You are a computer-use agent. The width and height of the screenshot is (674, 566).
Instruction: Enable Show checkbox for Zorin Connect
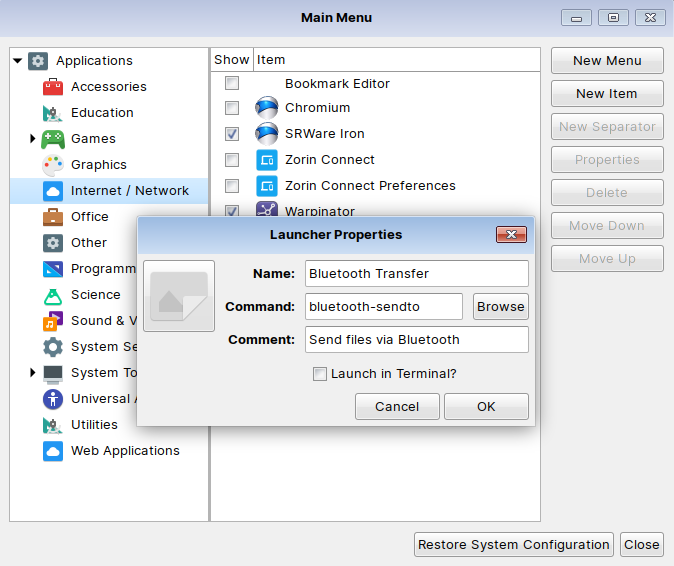point(232,160)
